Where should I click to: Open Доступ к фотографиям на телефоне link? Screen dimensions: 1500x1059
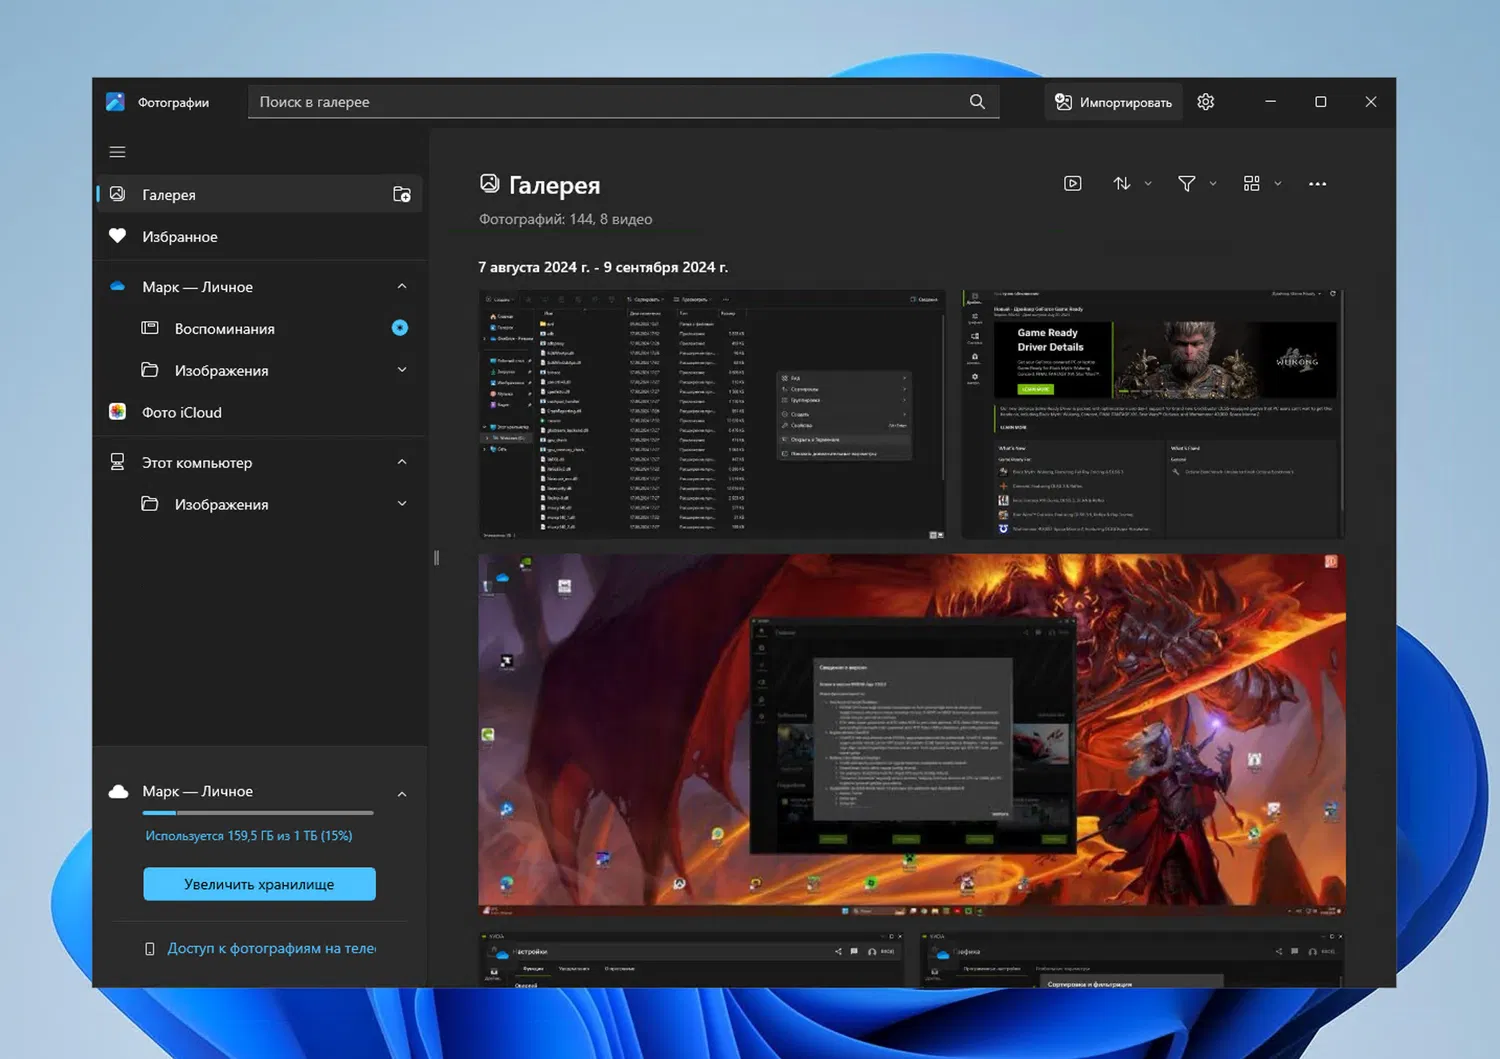[271, 948]
